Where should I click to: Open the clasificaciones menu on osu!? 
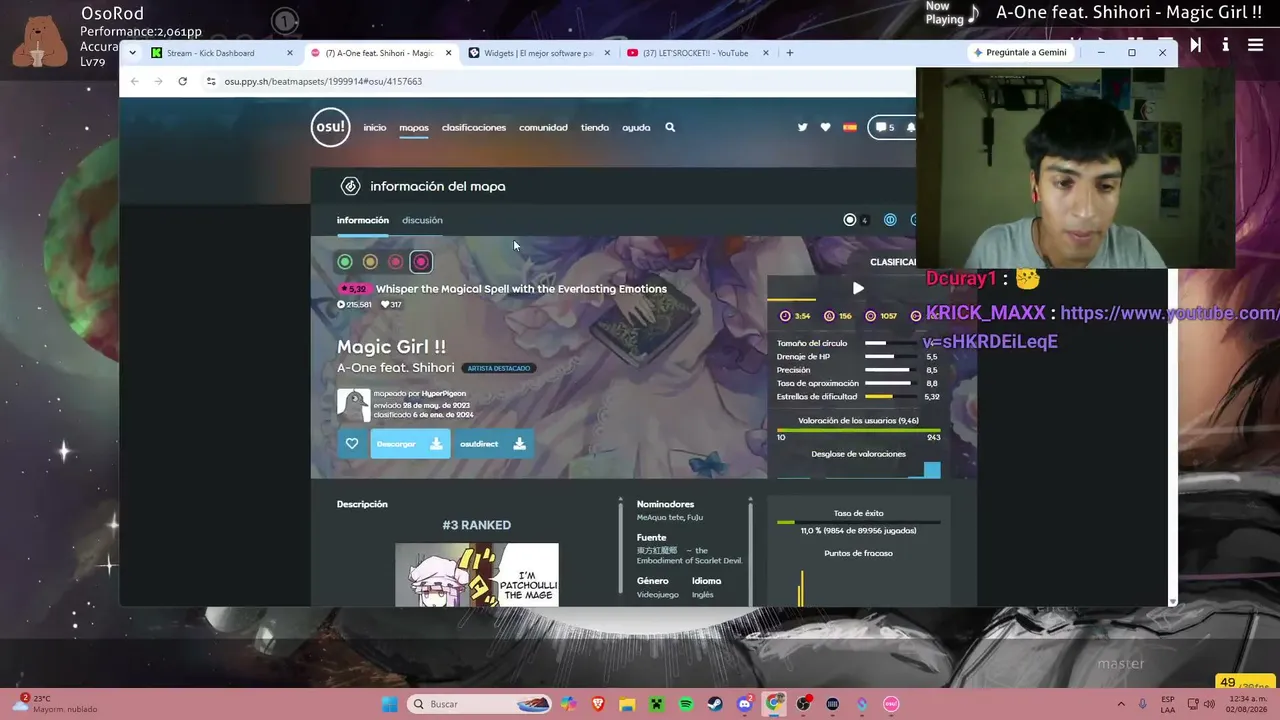coord(474,127)
